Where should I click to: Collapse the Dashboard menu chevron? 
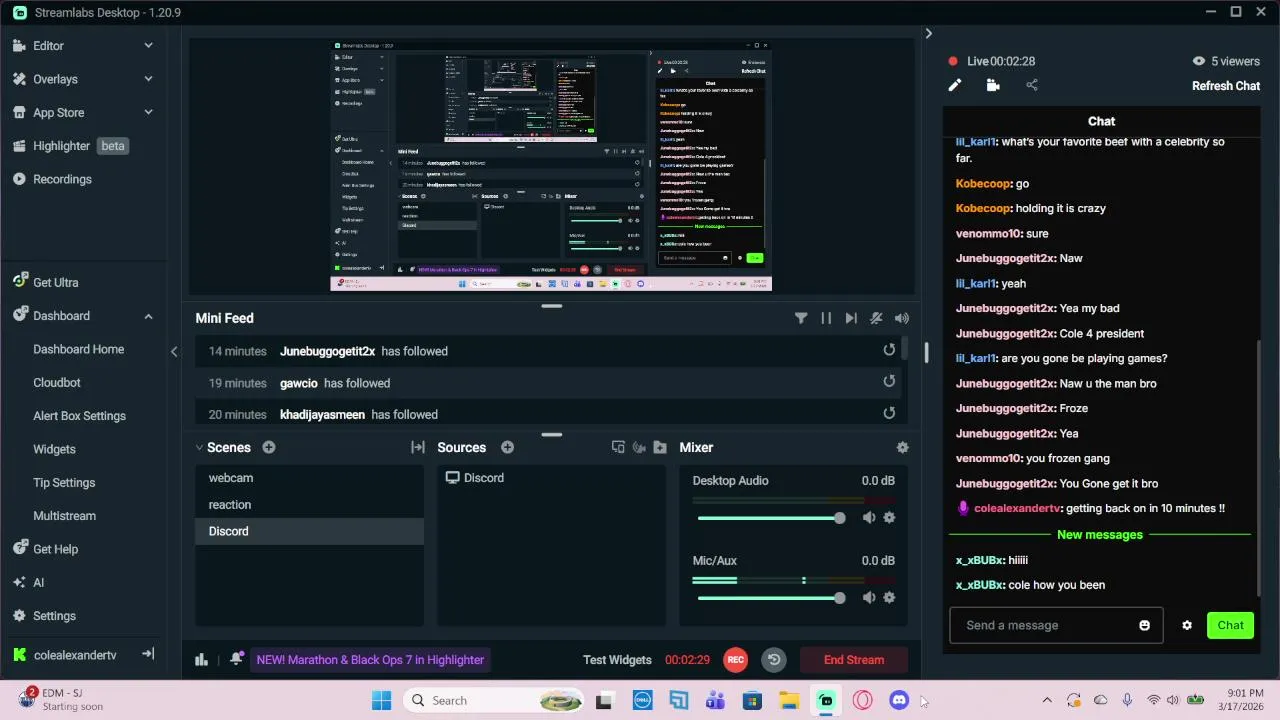148,316
